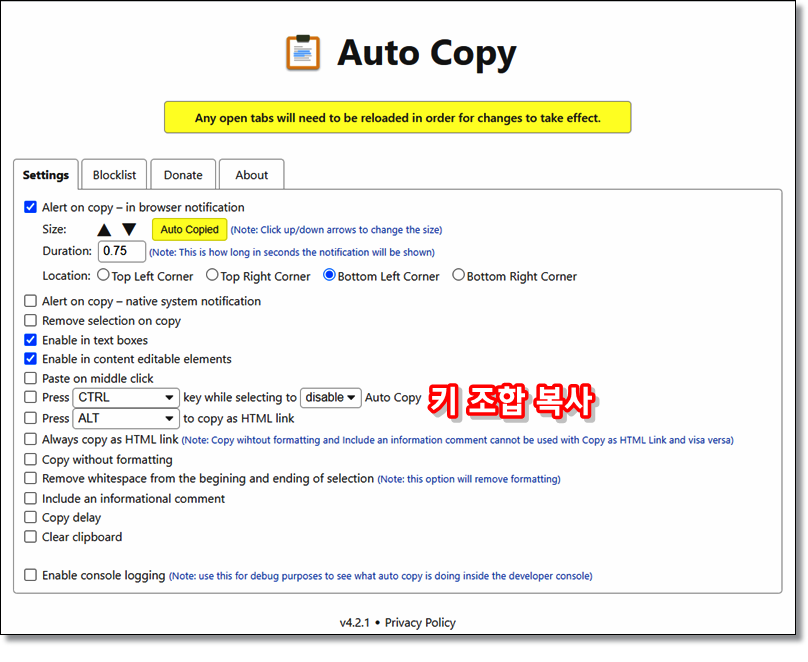The width and height of the screenshot is (808, 662).
Task: Click the Privacy Policy link
Action: 420,622
